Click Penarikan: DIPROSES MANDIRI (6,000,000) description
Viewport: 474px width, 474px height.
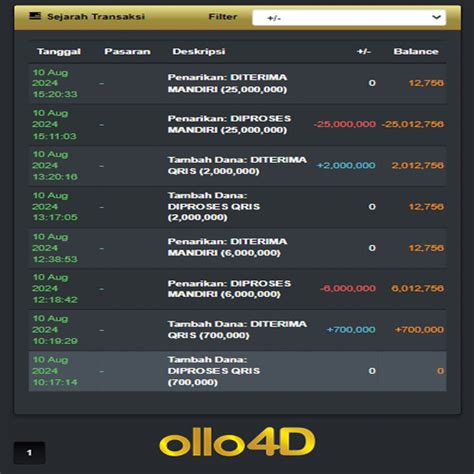pos(229,289)
